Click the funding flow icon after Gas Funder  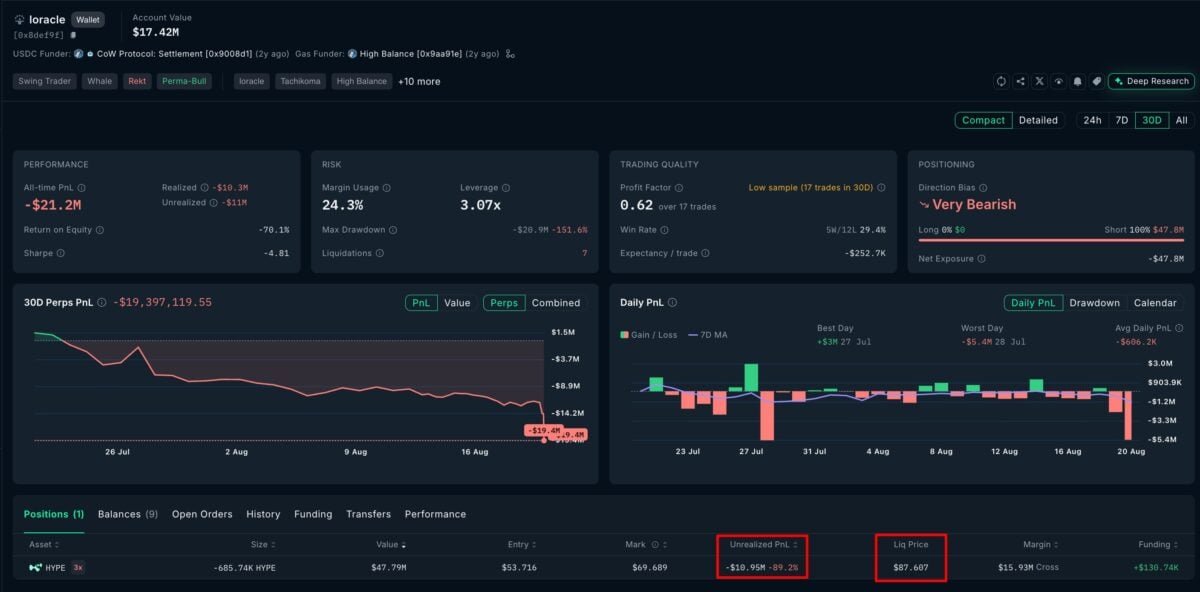[510, 54]
